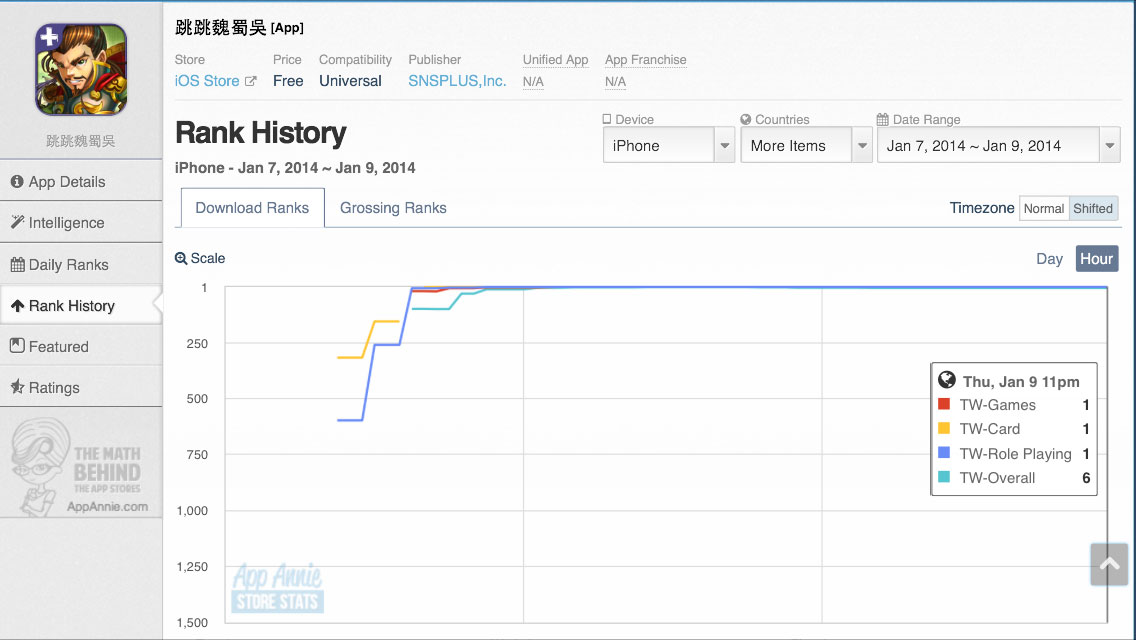Click the globe icon in chart tooltip
1136x640 pixels.
[946, 380]
